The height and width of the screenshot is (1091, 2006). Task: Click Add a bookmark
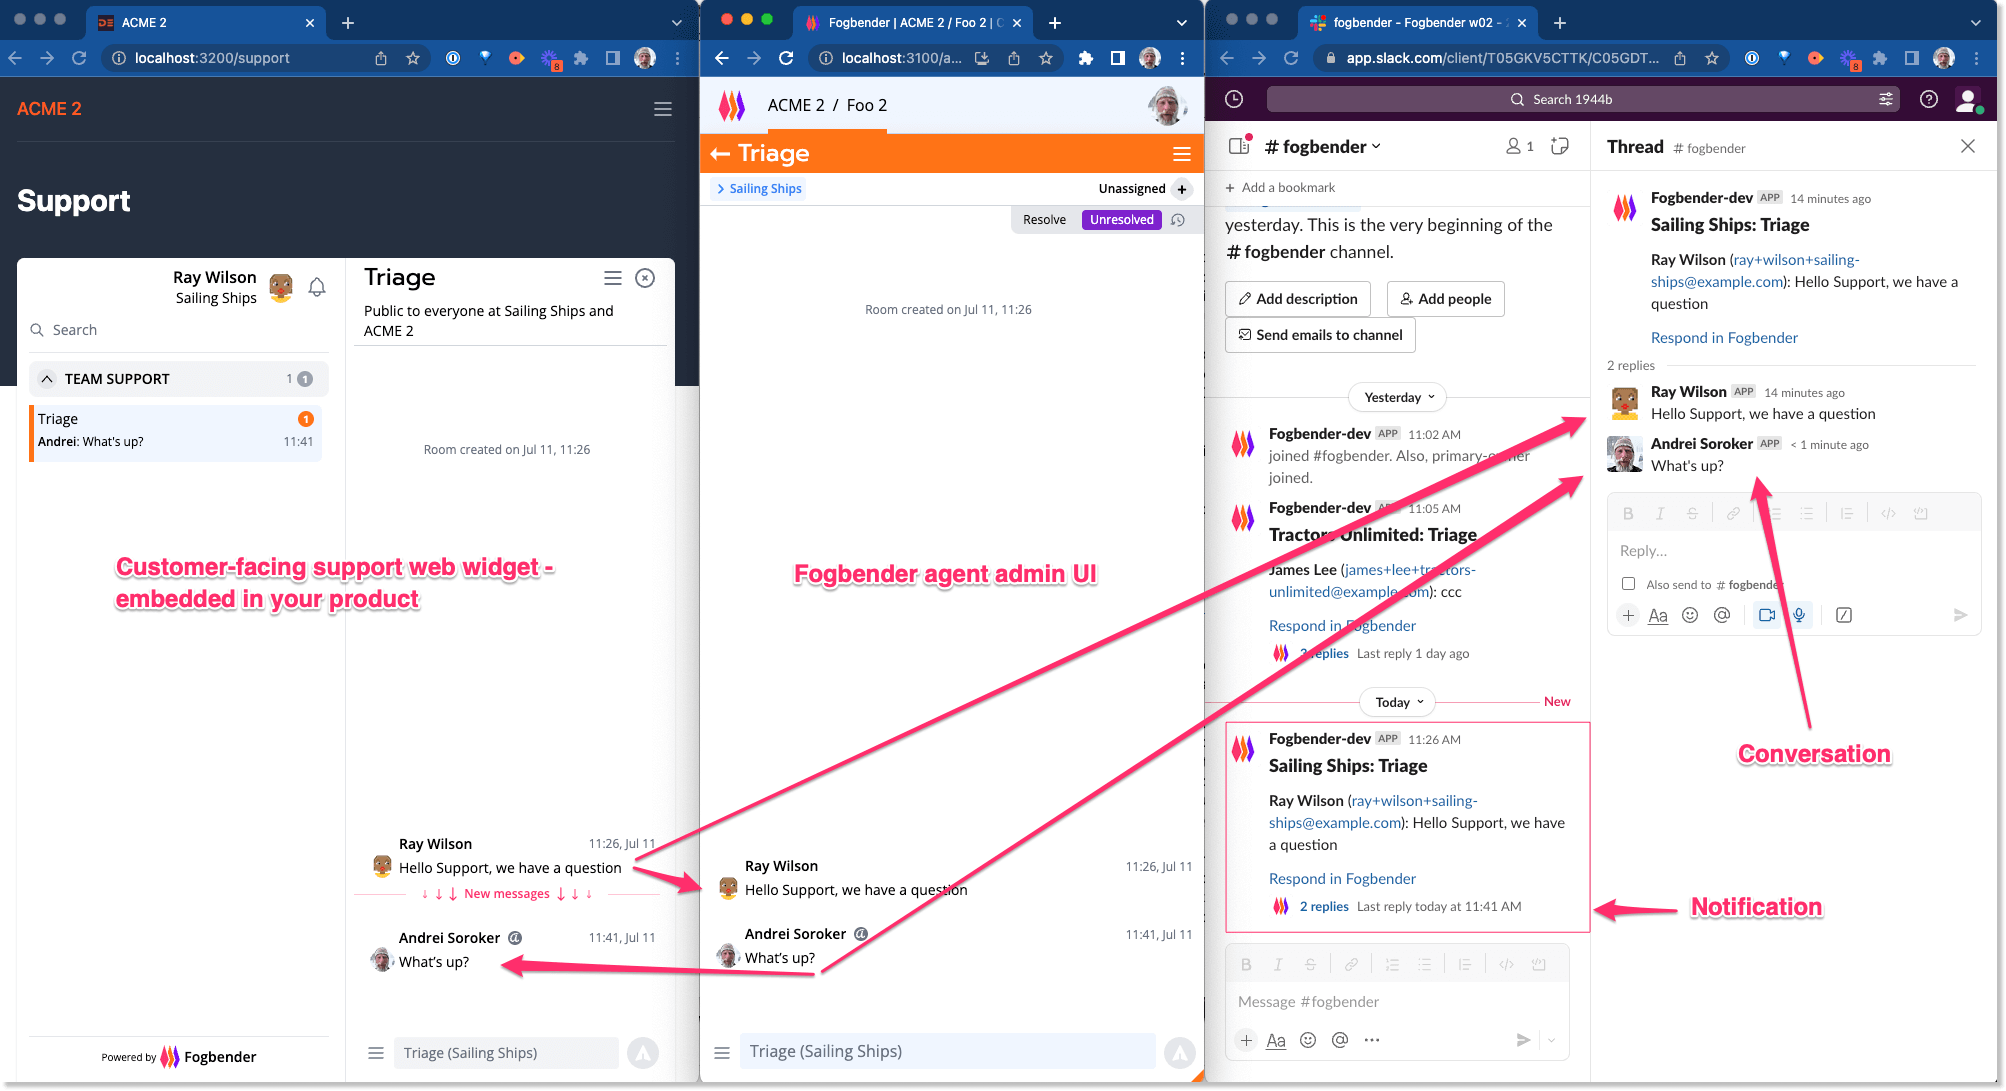click(1280, 188)
